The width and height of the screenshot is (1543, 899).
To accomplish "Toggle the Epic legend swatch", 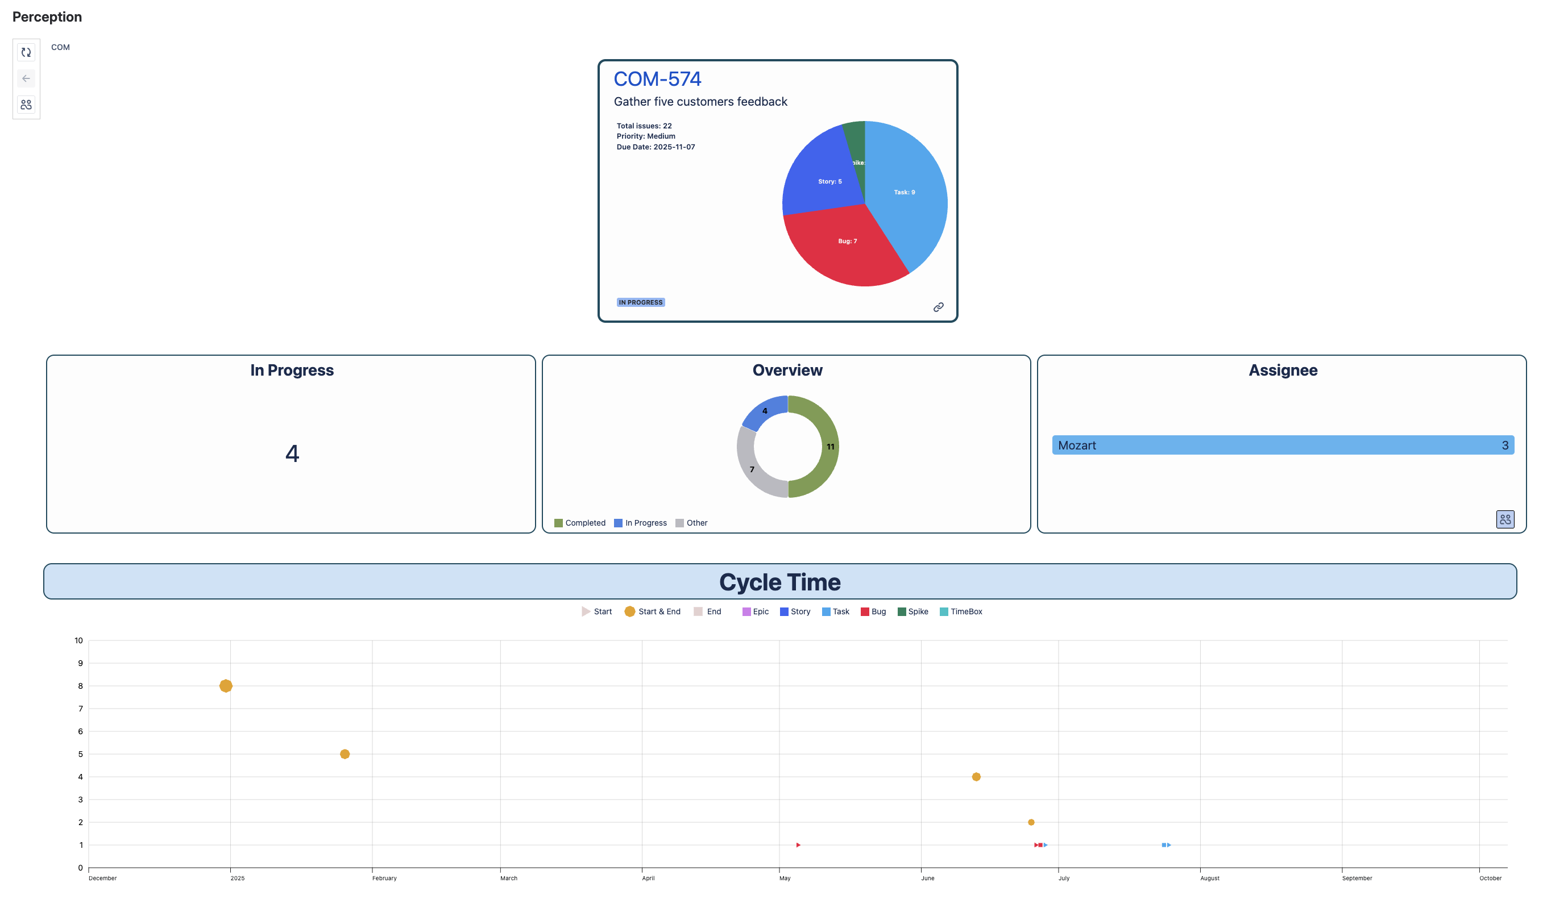I will [746, 612].
